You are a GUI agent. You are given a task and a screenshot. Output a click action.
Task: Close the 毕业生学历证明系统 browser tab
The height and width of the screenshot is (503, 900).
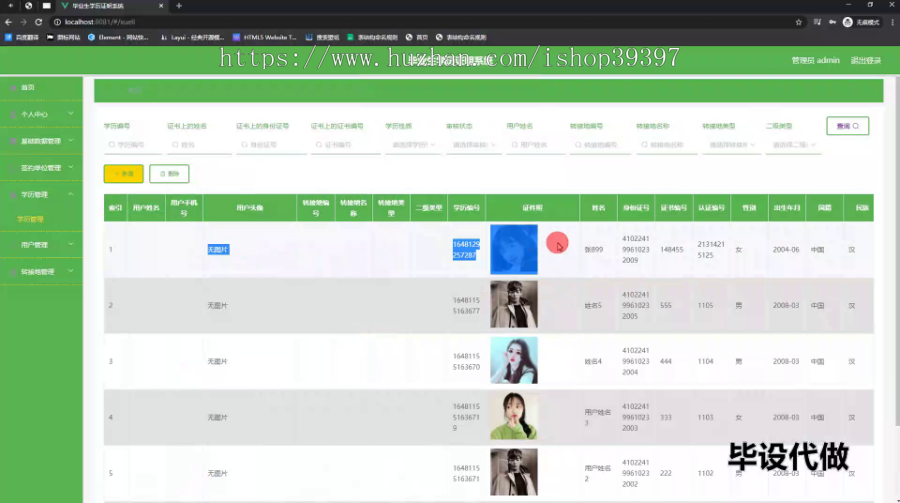(161, 6)
